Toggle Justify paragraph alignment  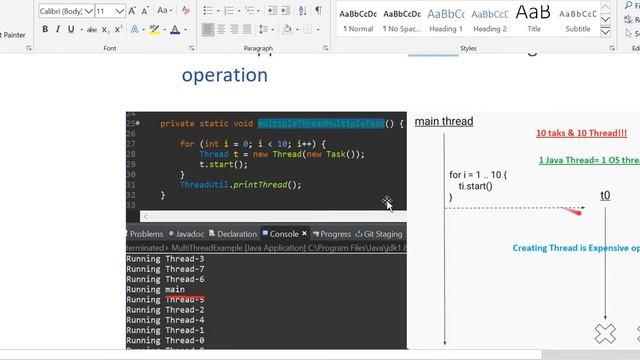coord(247,29)
